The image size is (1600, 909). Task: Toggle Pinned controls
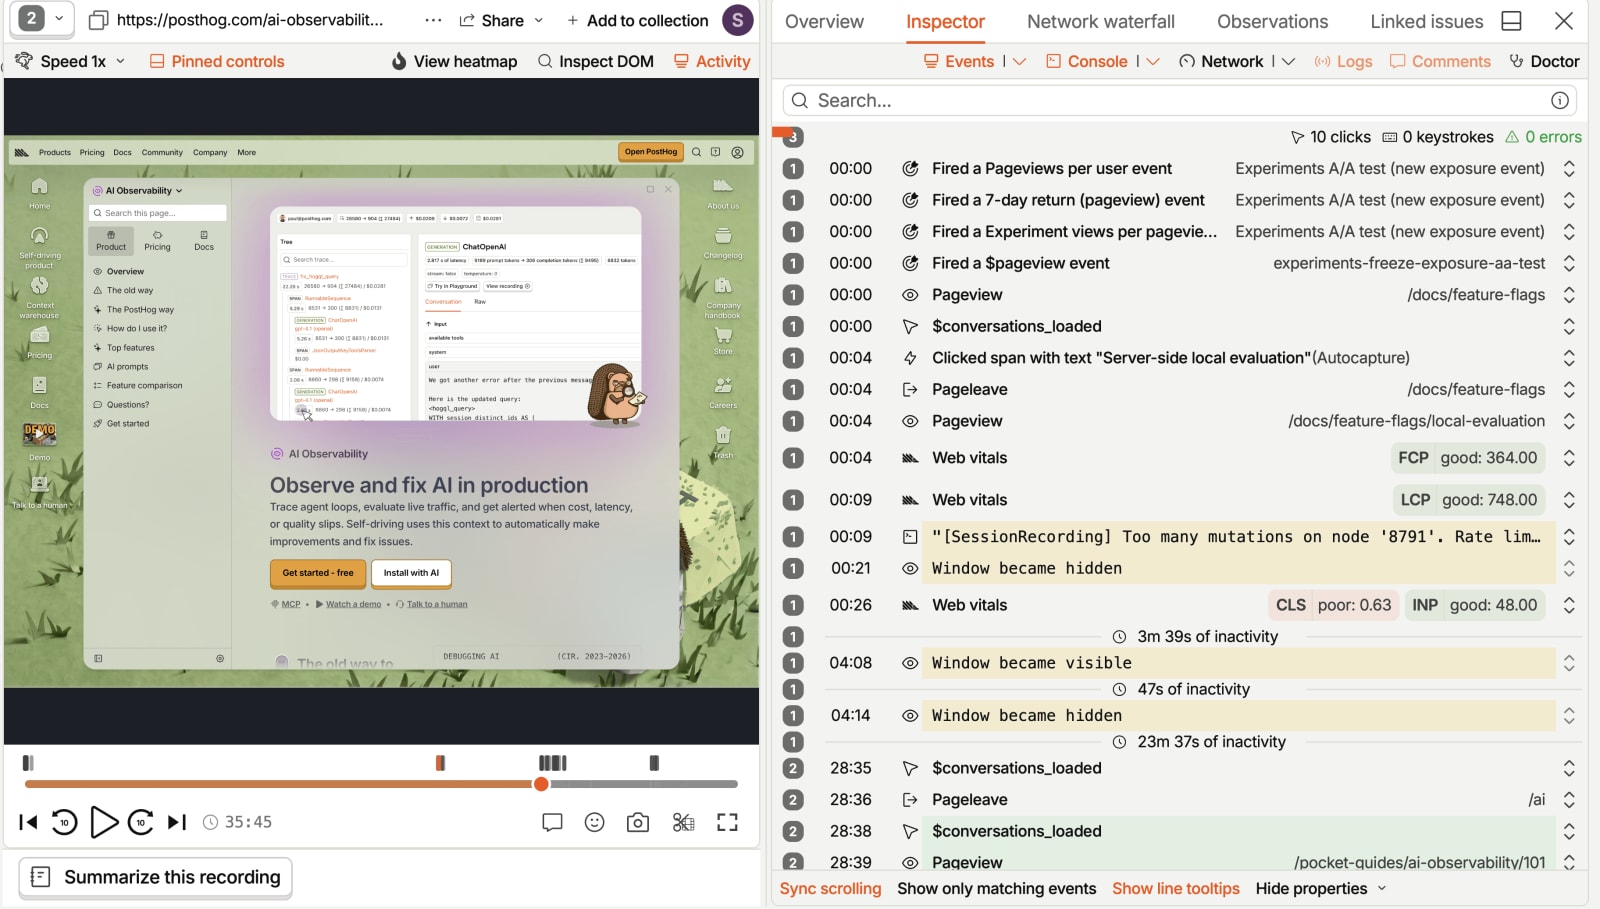click(217, 61)
